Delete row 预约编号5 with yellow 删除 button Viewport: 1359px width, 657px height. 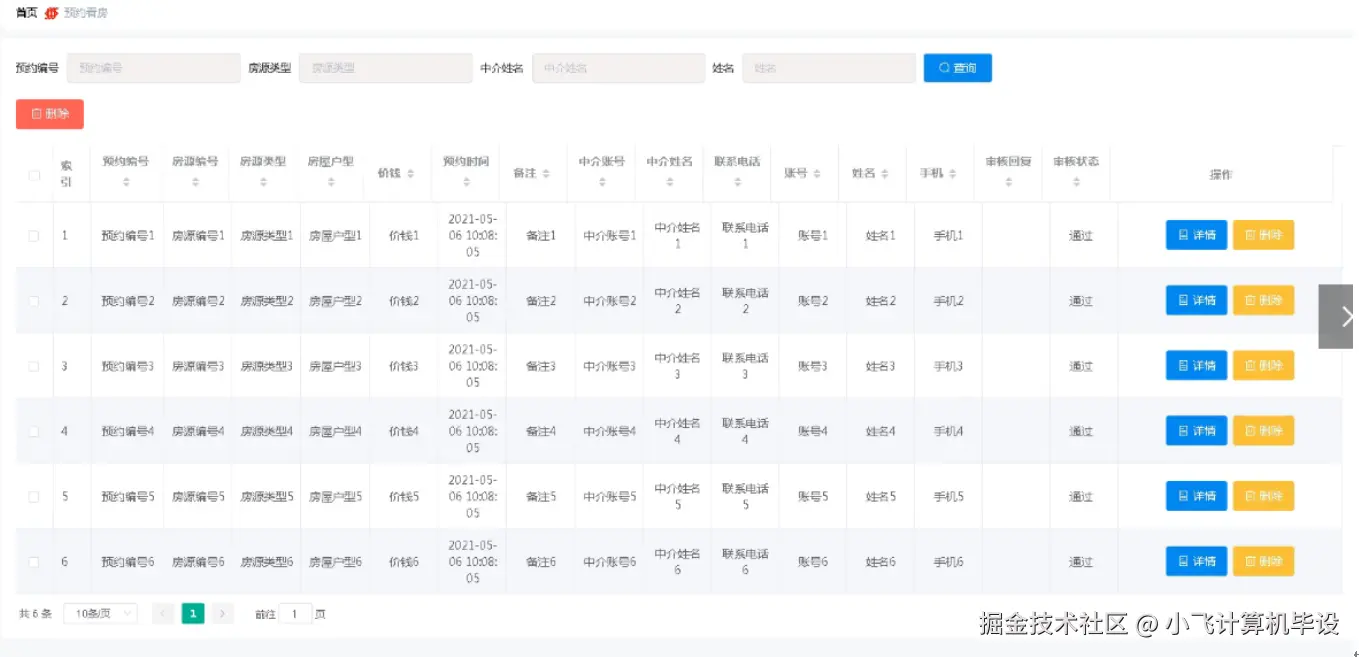(x=1263, y=496)
